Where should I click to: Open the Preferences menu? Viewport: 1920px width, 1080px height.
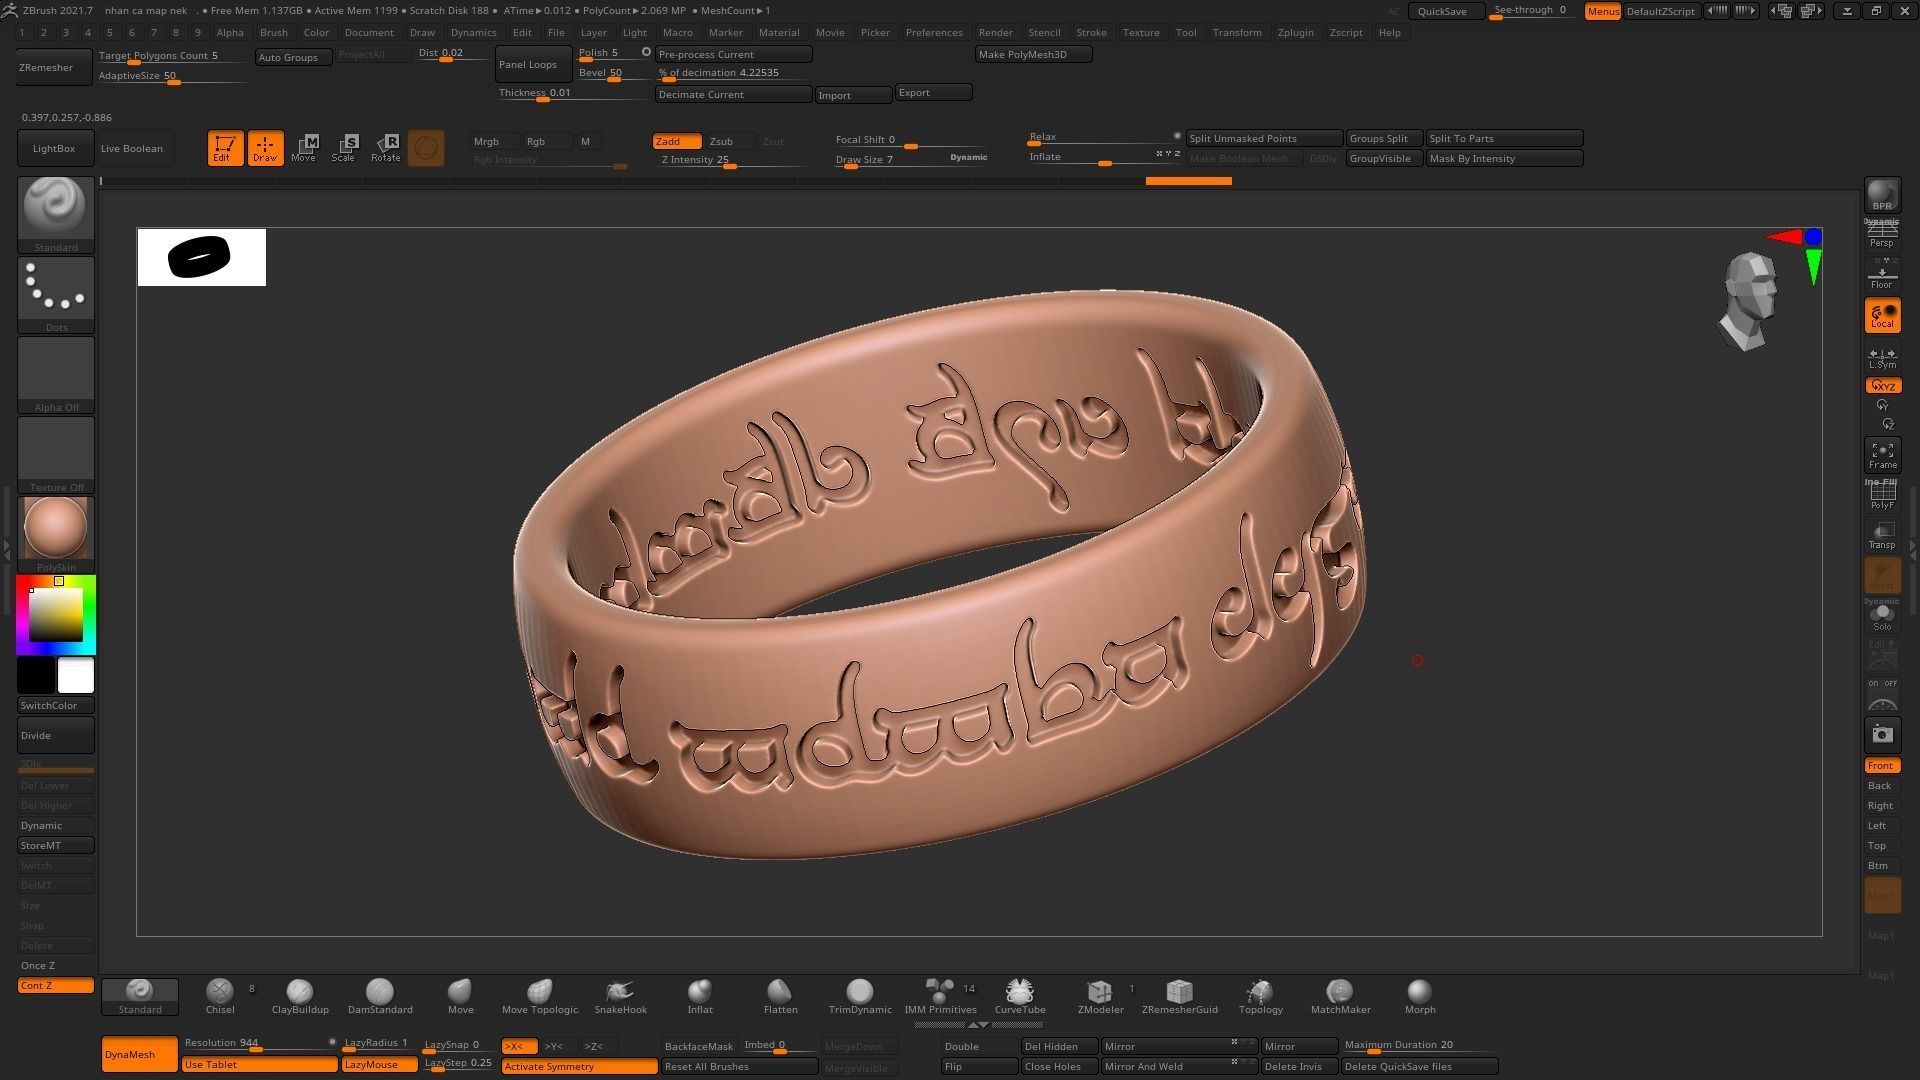click(934, 32)
